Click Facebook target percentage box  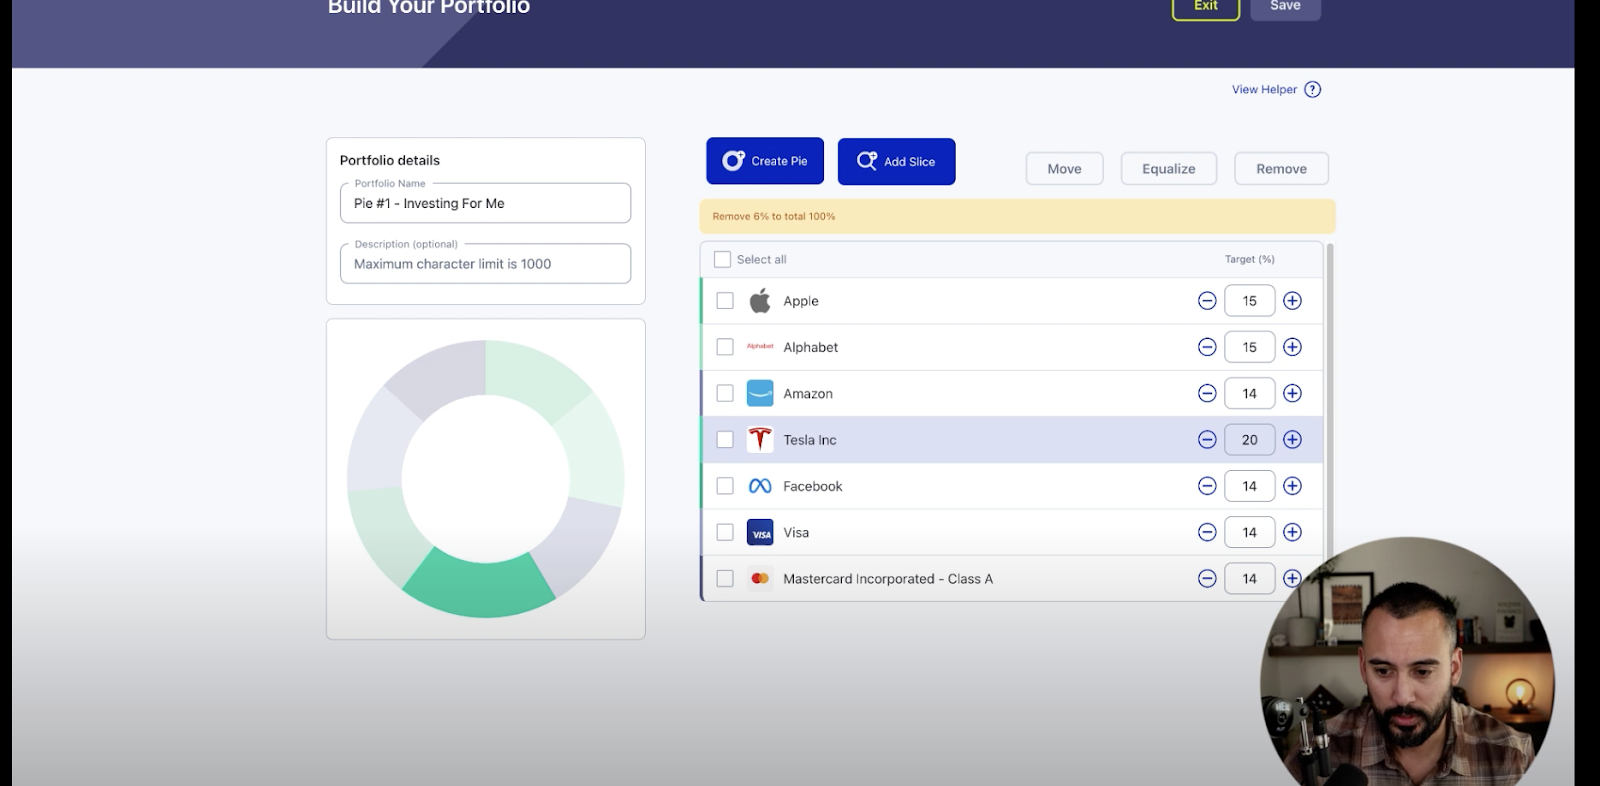pyautogui.click(x=1249, y=486)
